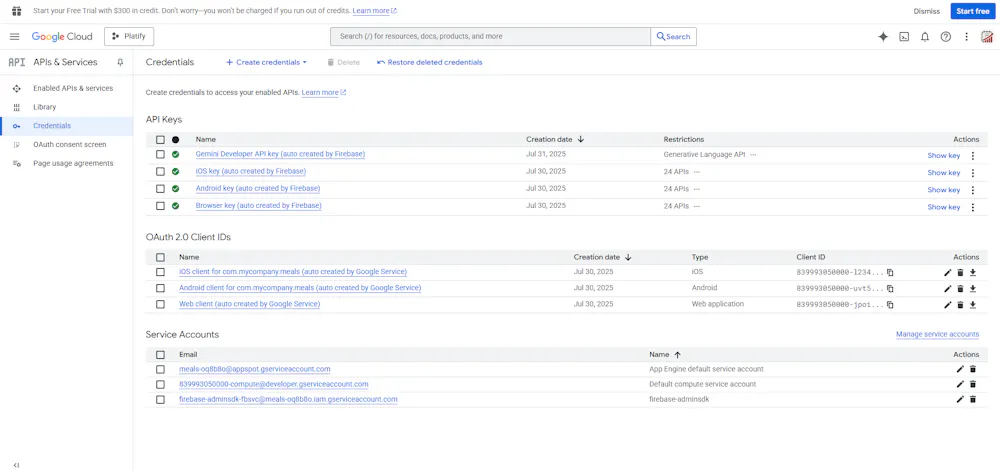Screen dimensions: 1000x471
Task: Expand the Create credentials dropdown
Action: point(266,62)
